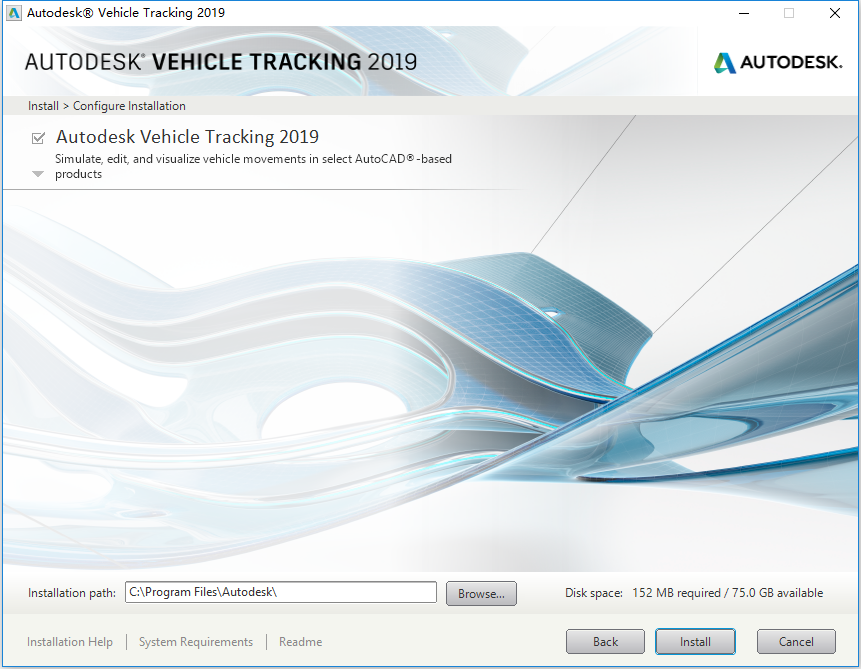Viewport: 861px width, 669px height.
Task: Open the Readme link
Action: [300, 642]
